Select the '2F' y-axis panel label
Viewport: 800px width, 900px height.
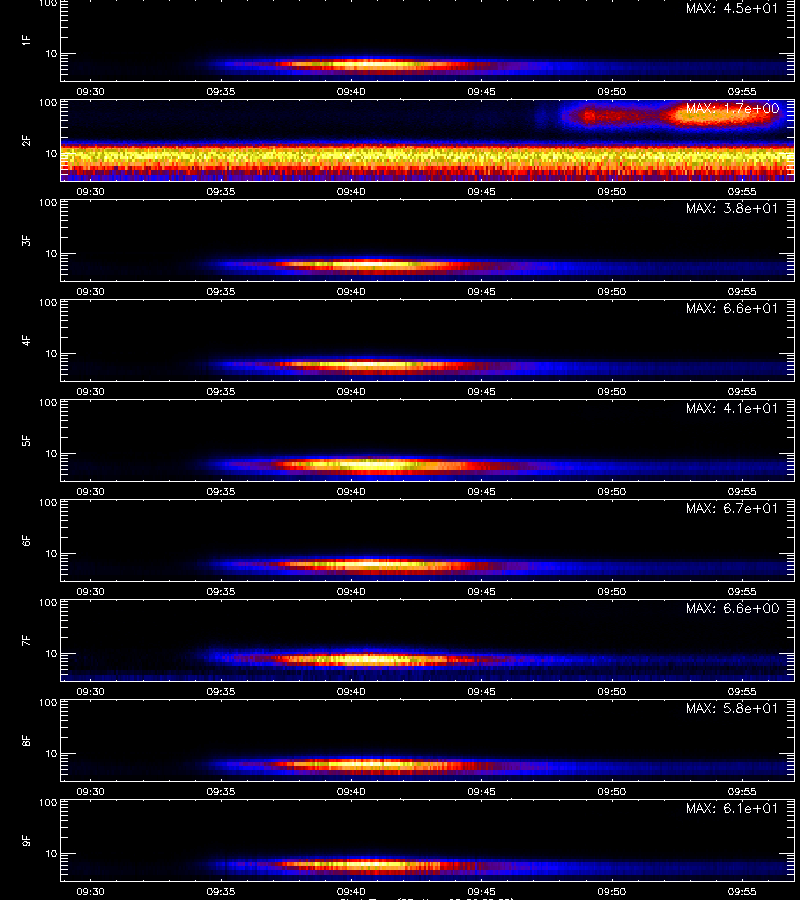tap(26, 141)
